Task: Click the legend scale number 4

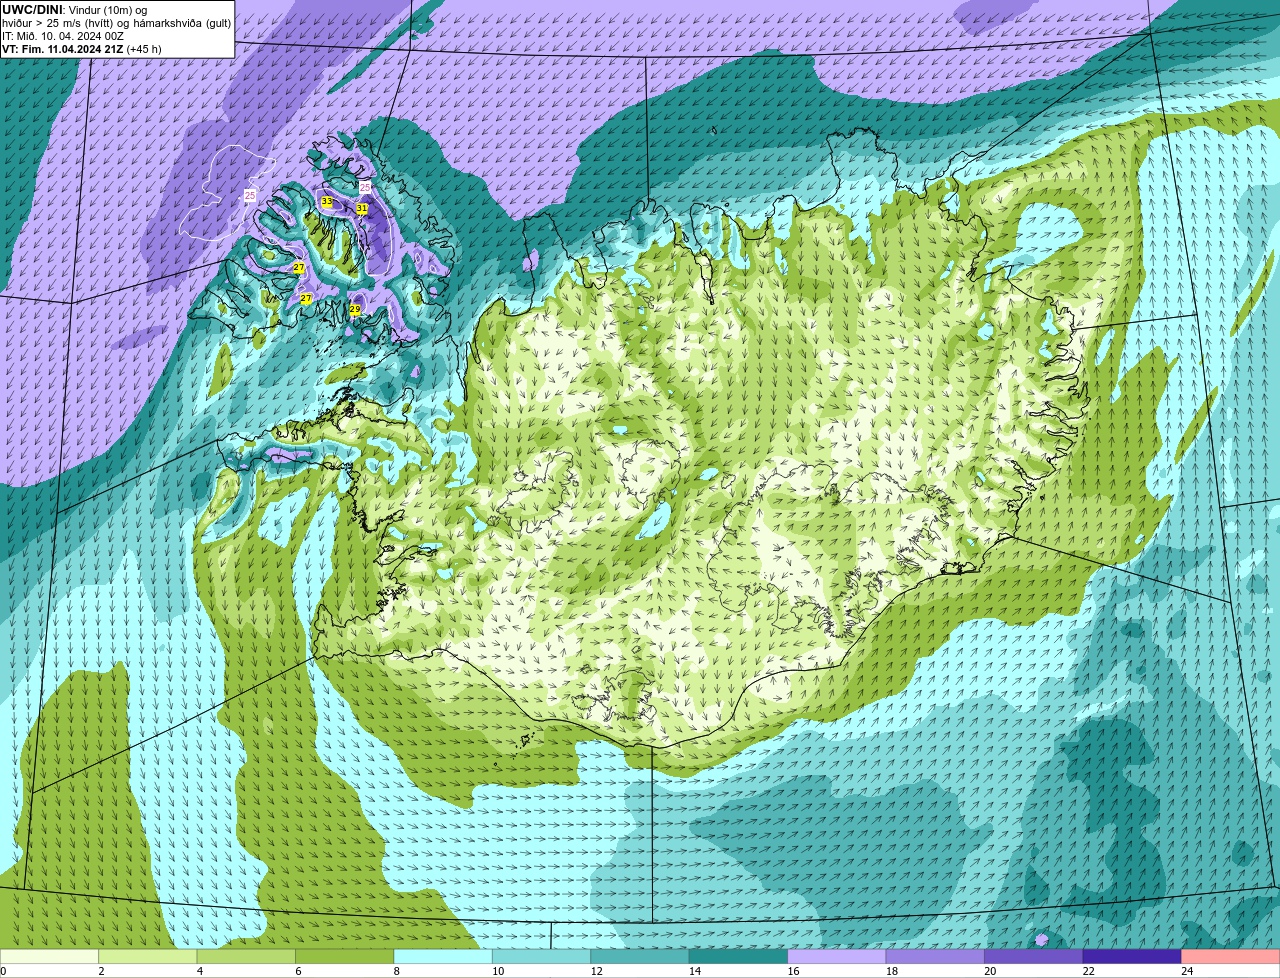Action: [200, 971]
